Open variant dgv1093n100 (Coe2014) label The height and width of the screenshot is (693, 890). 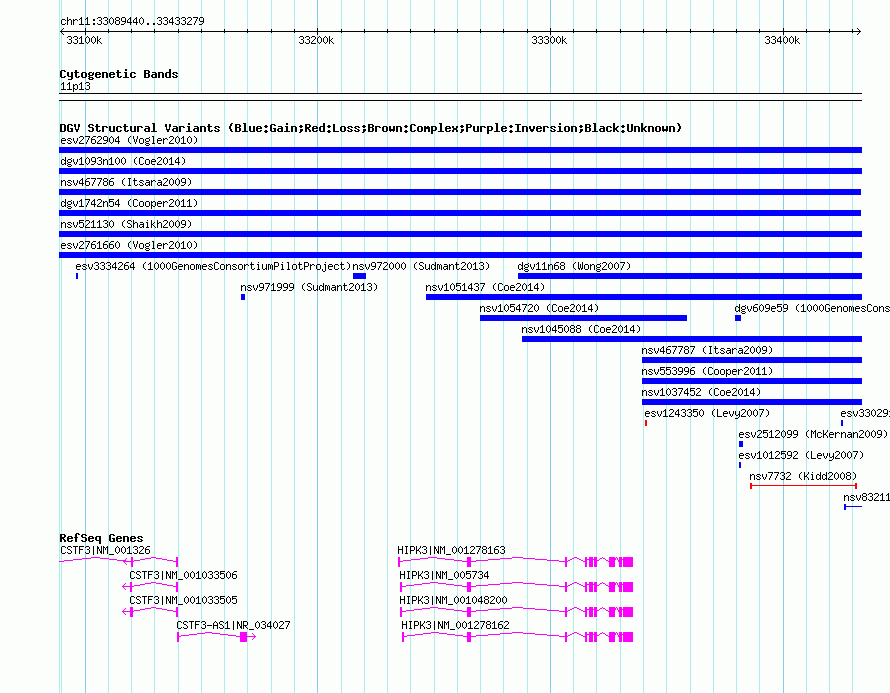[x=123, y=161]
